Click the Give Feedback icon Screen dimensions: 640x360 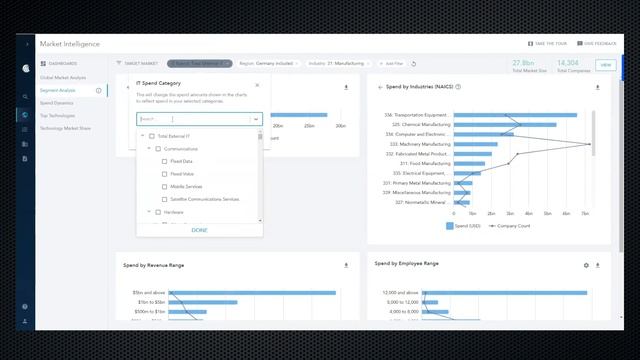tap(580, 43)
